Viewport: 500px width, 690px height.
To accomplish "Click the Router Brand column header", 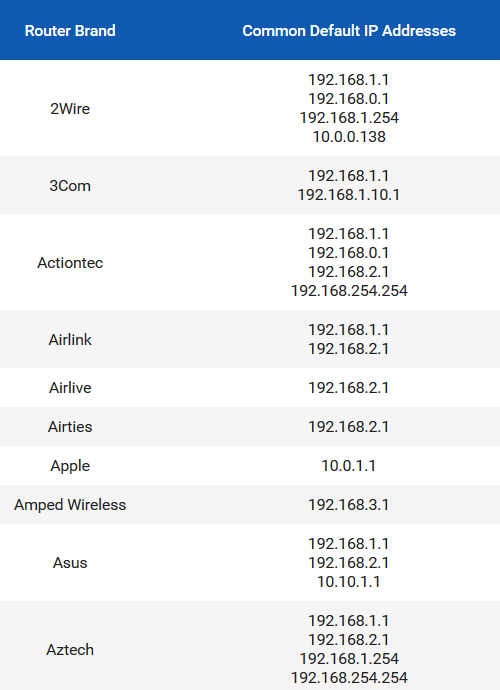I will 70,31.
